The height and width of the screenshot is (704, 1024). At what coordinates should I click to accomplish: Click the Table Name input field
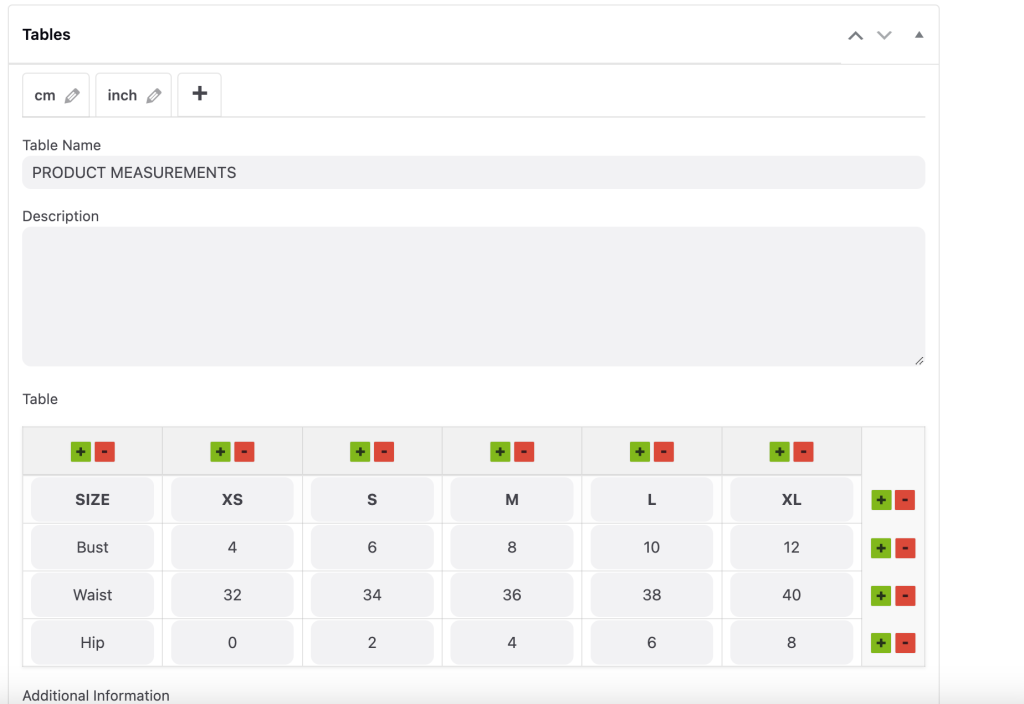(473, 172)
